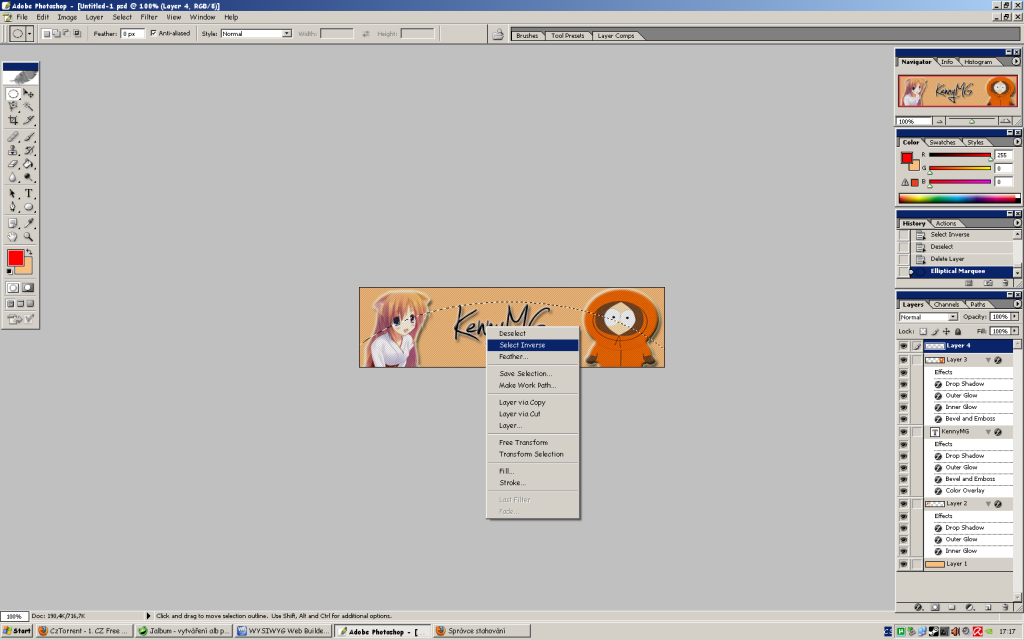
Task: Select the Crop tool
Action: point(12,120)
